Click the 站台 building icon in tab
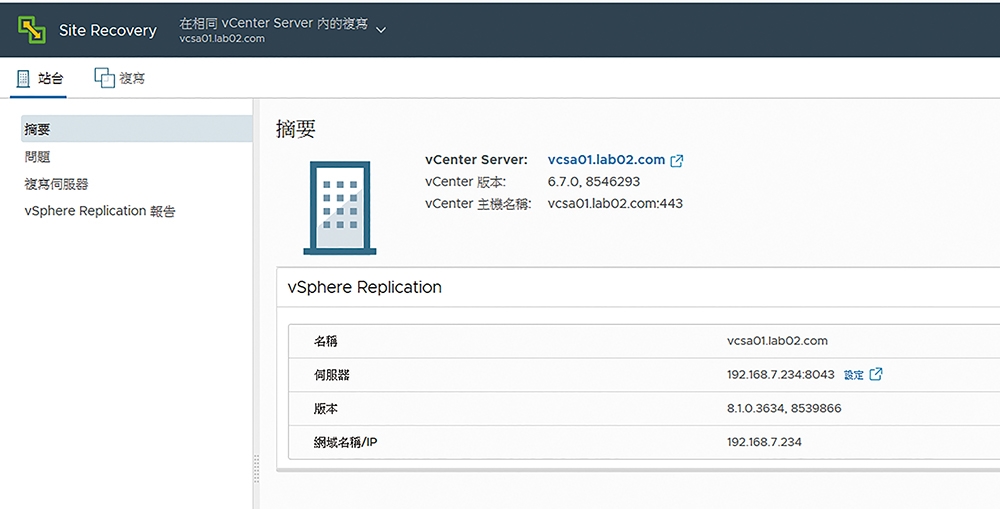The height and width of the screenshot is (509, 1000). (x=23, y=78)
